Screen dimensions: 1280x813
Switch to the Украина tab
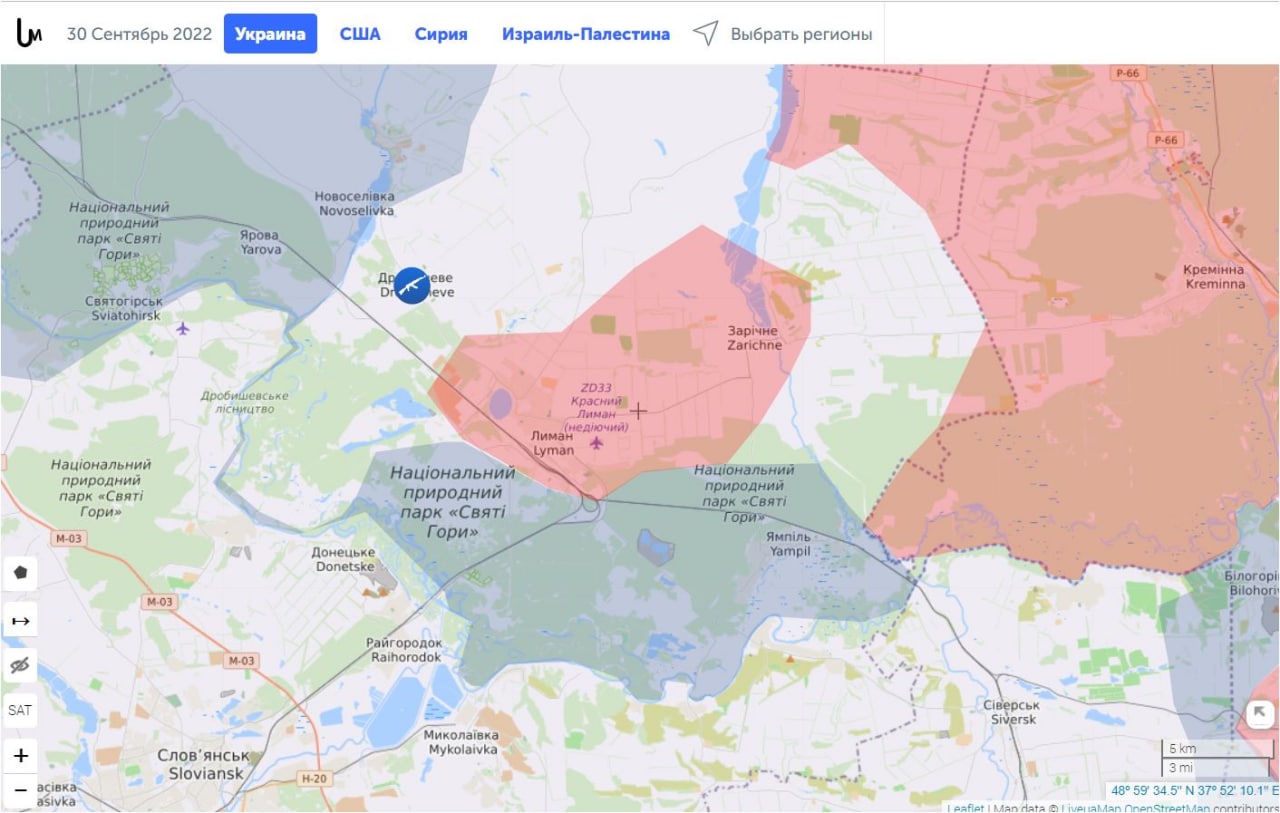pos(270,34)
